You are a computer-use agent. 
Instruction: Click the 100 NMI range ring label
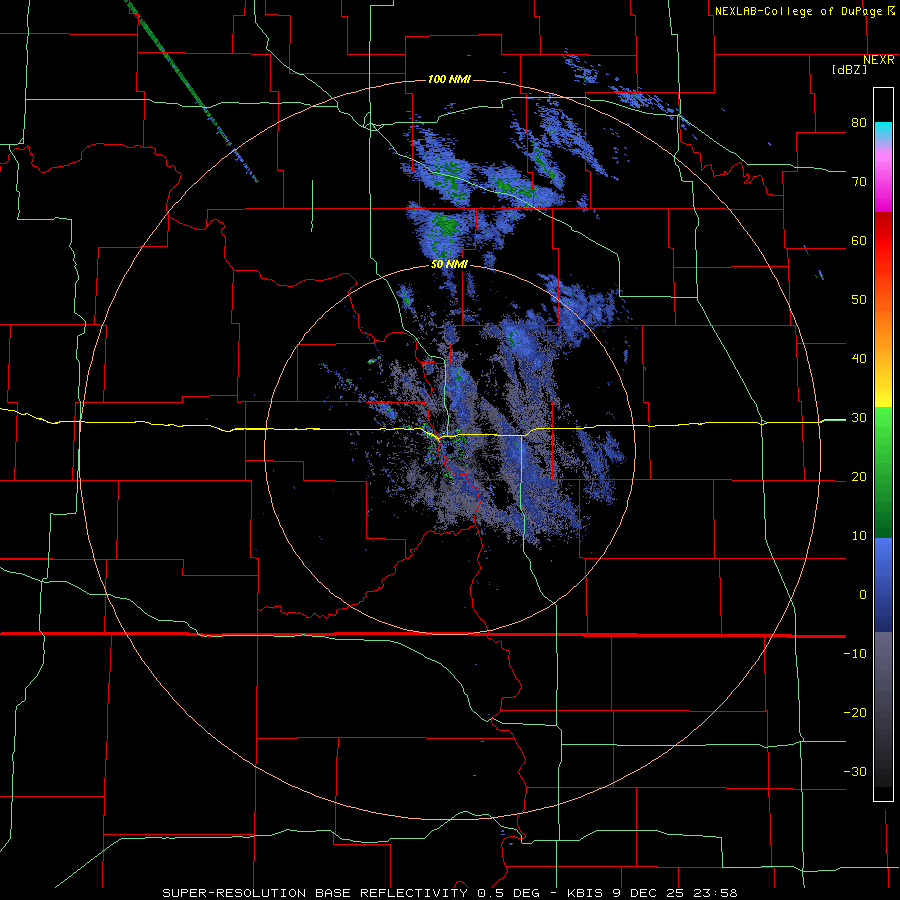449,79
